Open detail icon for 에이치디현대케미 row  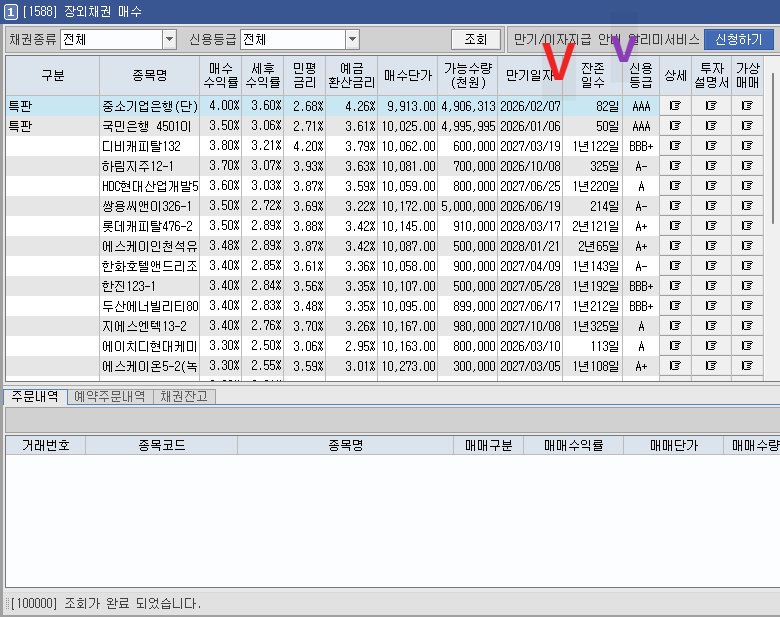click(675, 346)
